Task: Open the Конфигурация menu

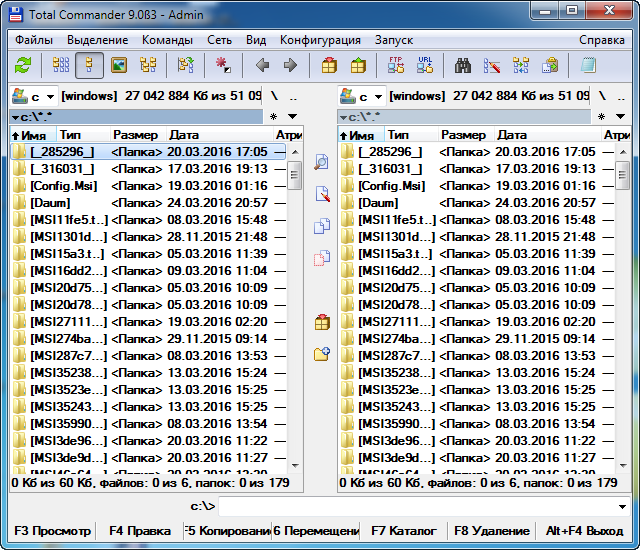Action: pos(320,40)
